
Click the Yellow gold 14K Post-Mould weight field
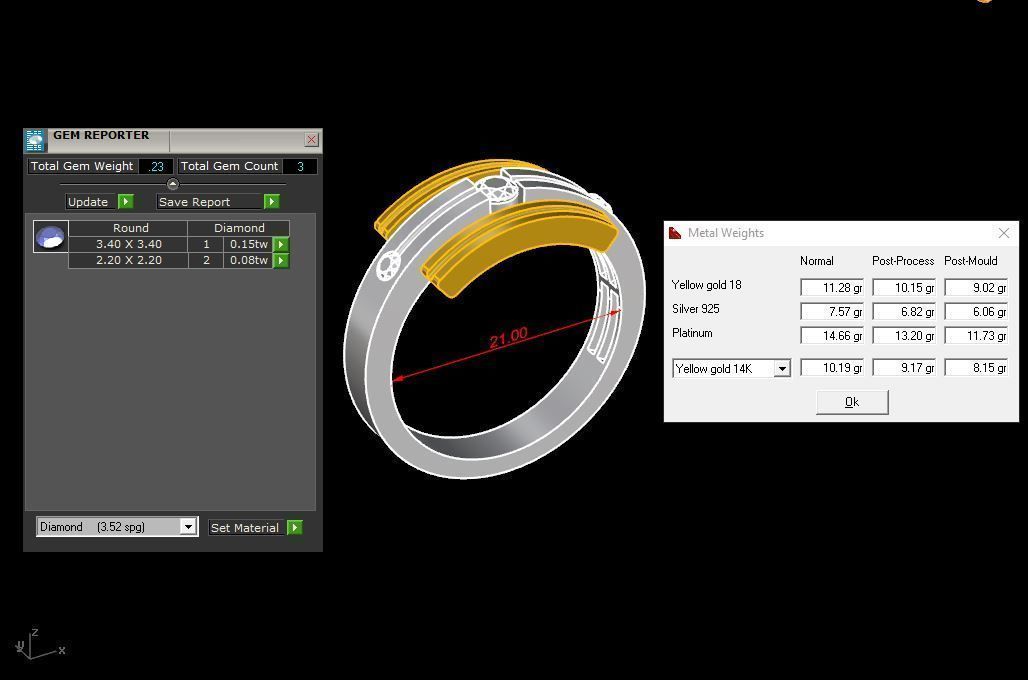tap(976, 367)
